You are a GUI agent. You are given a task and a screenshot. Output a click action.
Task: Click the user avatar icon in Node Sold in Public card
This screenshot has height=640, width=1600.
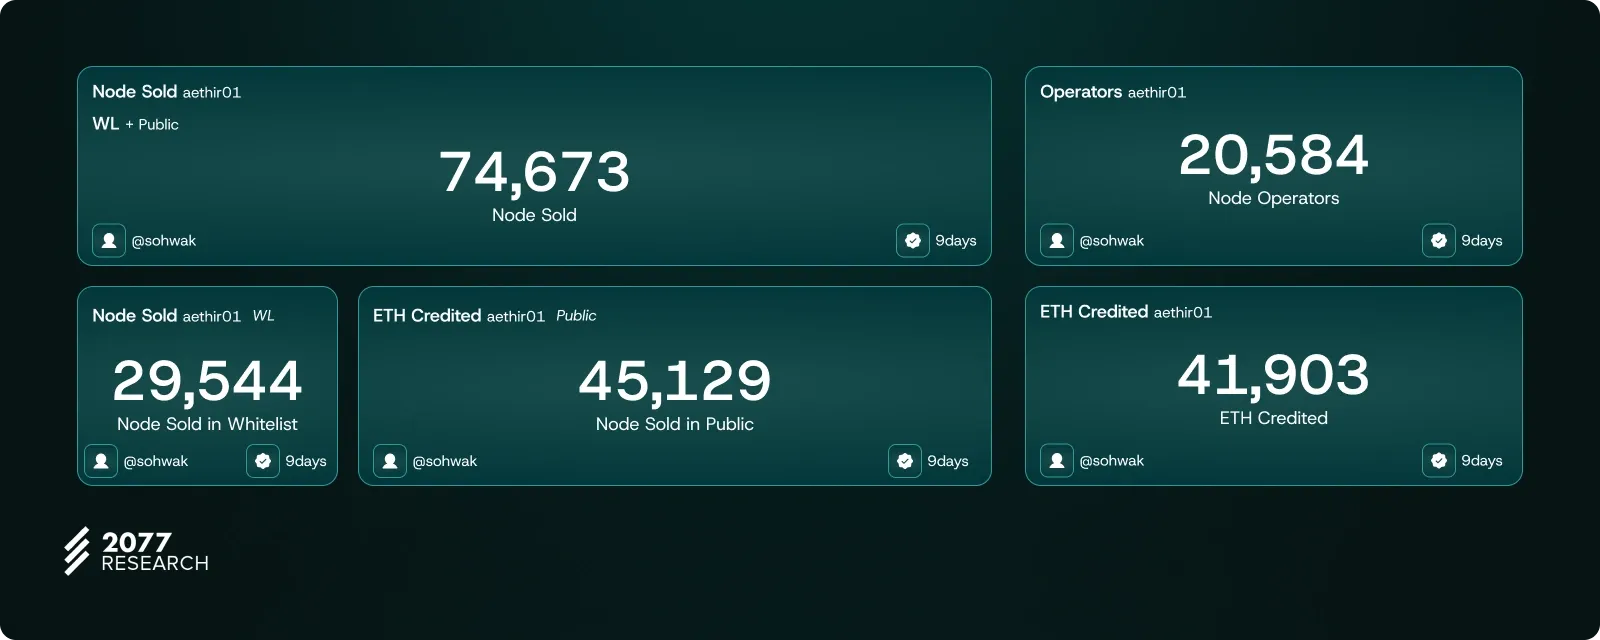pos(390,461)
